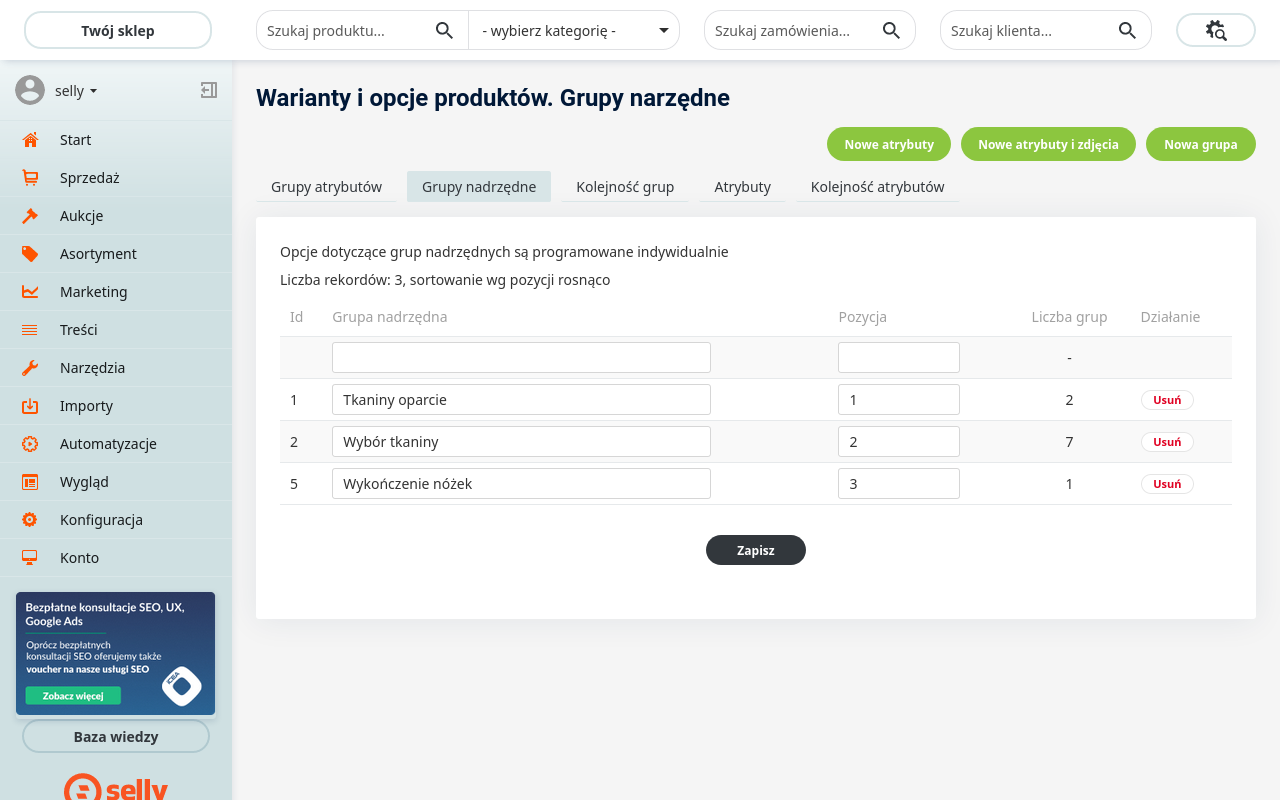Image resolution: width=1280 pixels, height=800 pixels.
Task: Open Marketing via the chart icon
Action: 30,292
